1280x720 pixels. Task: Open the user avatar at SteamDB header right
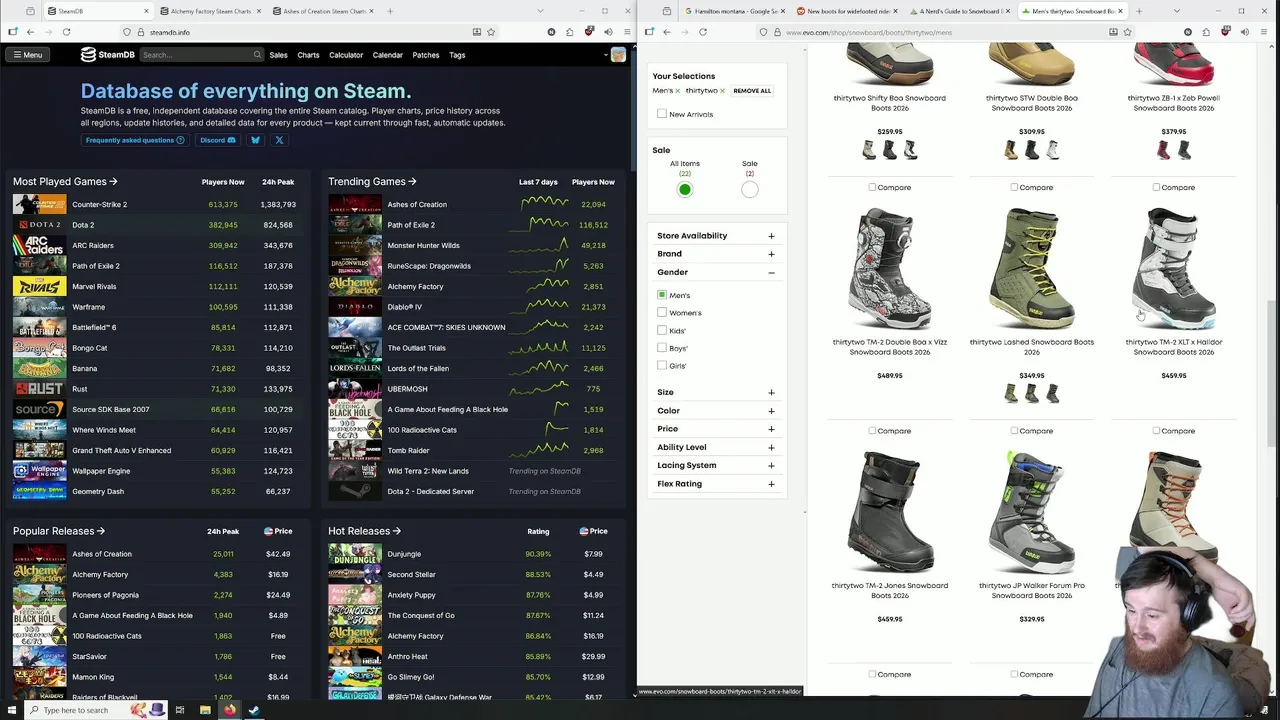pyautogui.click(x=618, y=55)
